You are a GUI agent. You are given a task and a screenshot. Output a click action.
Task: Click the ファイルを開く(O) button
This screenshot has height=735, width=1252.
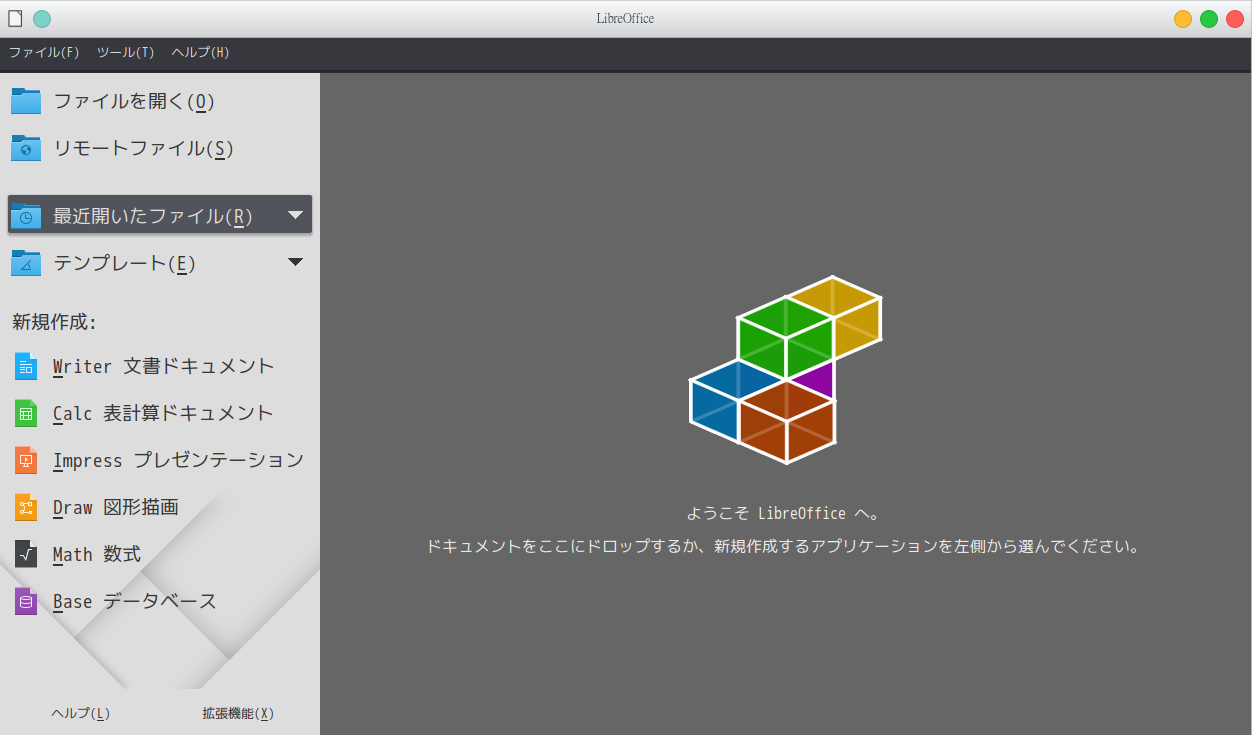click(160, 101)
